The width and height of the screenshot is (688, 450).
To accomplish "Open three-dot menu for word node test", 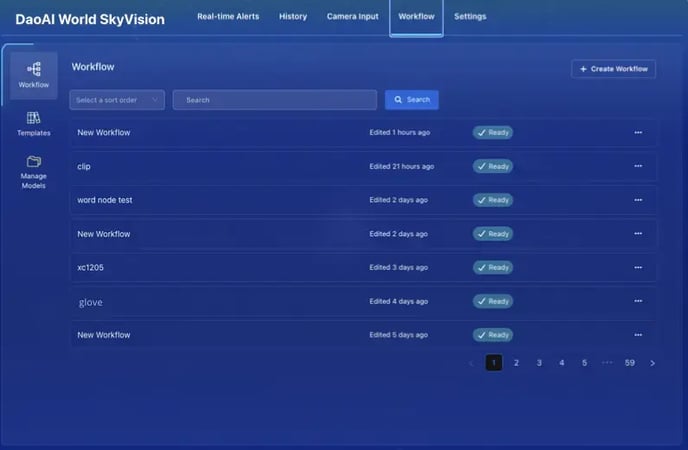I will click(x=637, y=200).
